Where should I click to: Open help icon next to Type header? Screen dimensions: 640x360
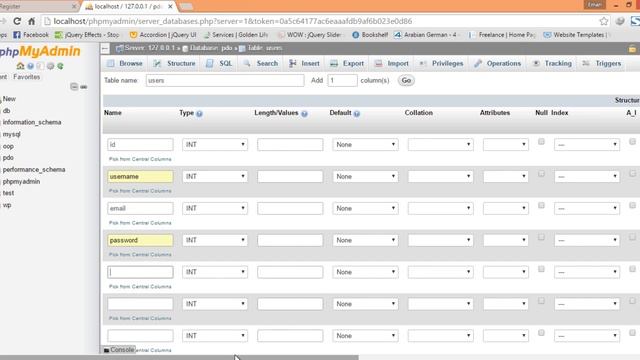point(199,113)
